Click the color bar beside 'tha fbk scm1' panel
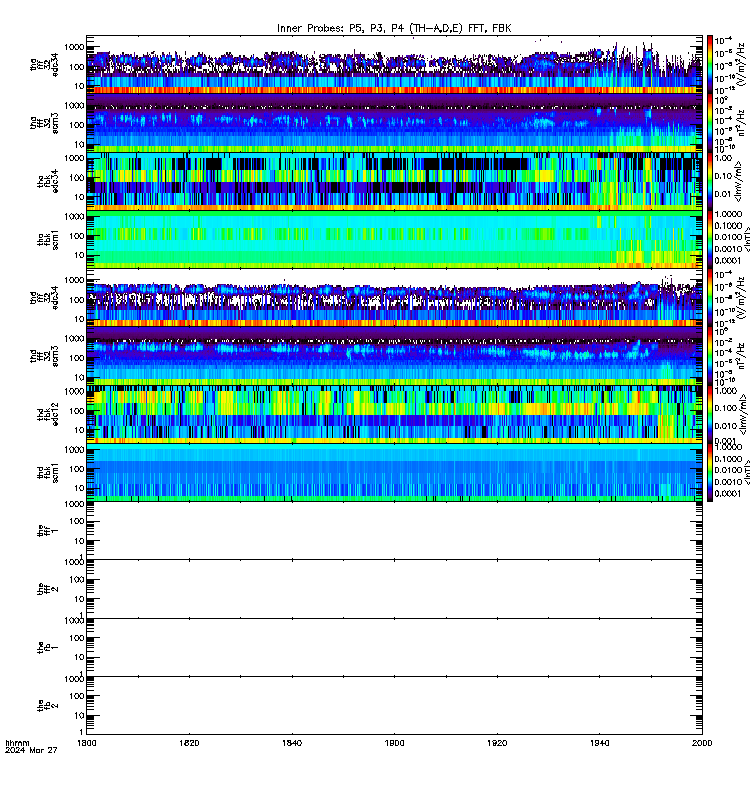The image size is (750, 800). (x=710, y=240)
